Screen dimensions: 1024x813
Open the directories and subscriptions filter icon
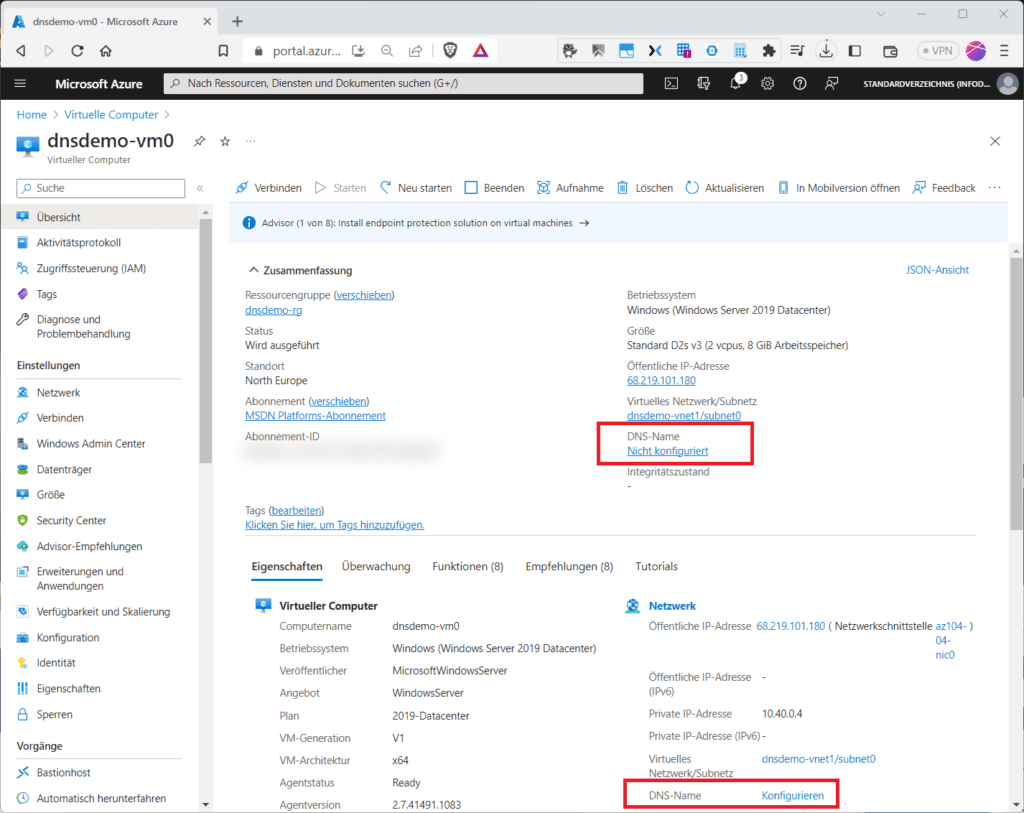pyautogui.click(x=703, y=84)
